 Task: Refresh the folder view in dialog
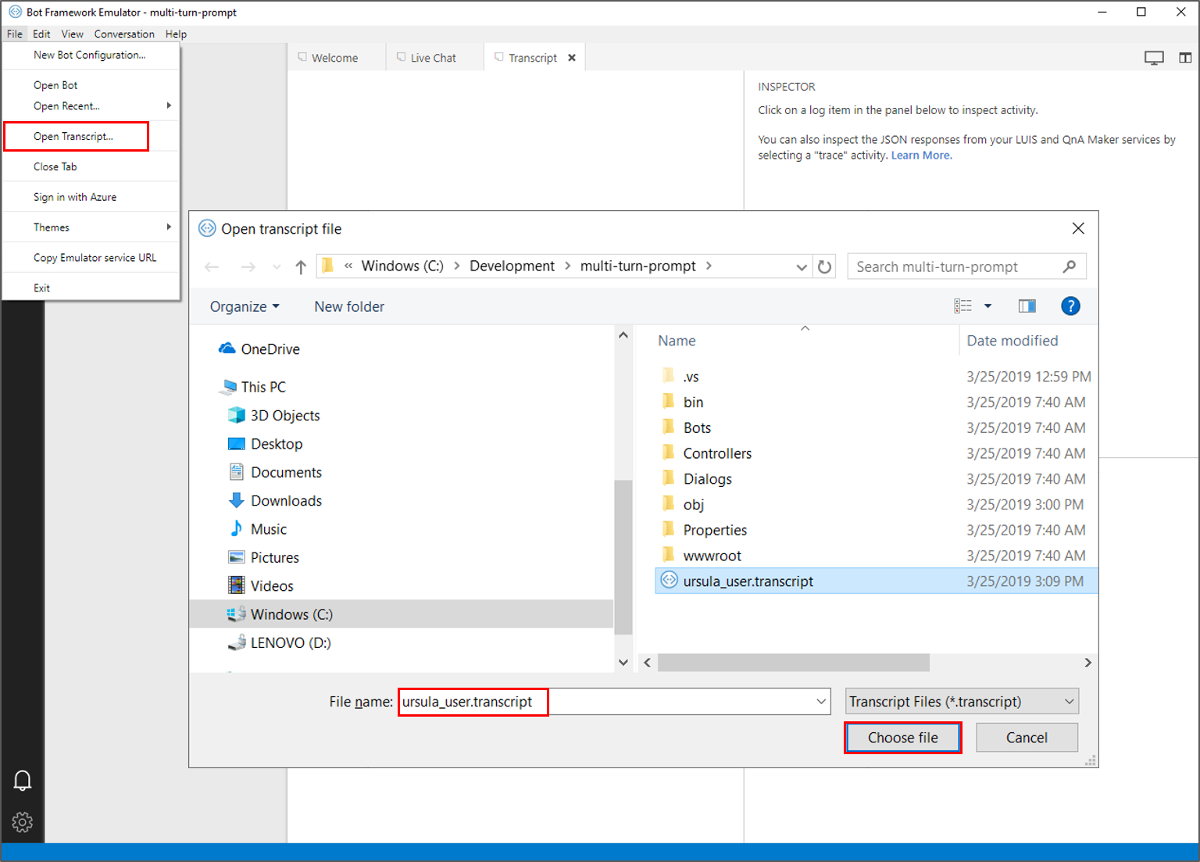[x=825, y=267]
